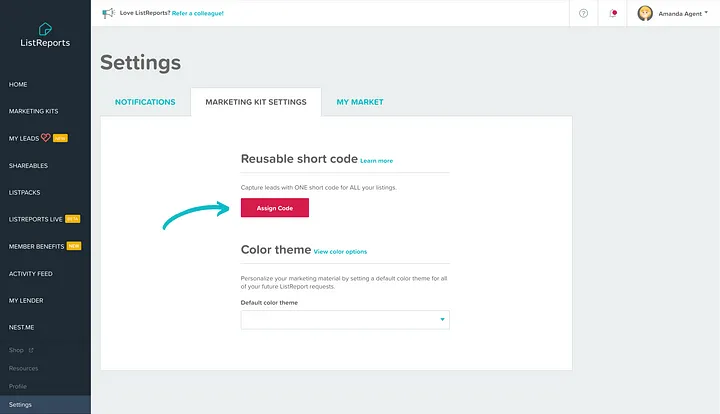Screen dimensions: 720x414
Task: Go to Marketing Kits in sidebar
Action: click(32, 111)
